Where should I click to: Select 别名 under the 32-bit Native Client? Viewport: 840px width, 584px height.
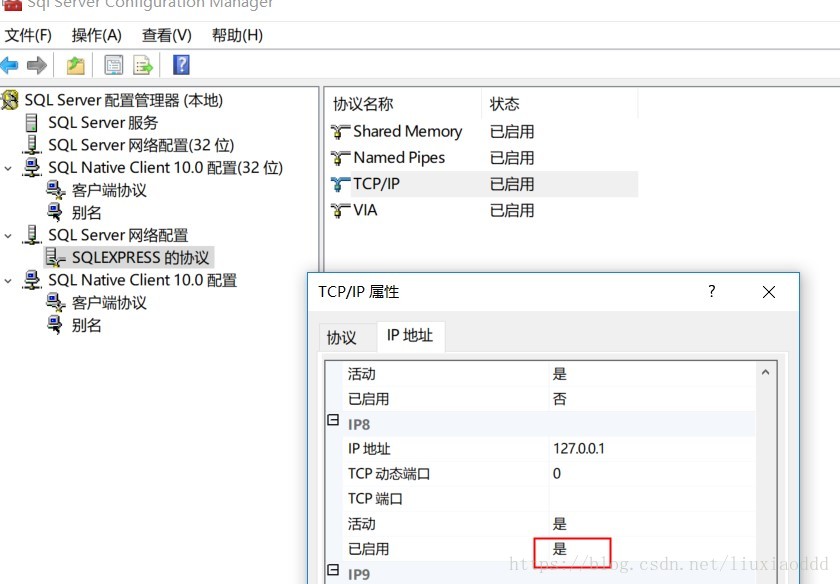(86, 213)
